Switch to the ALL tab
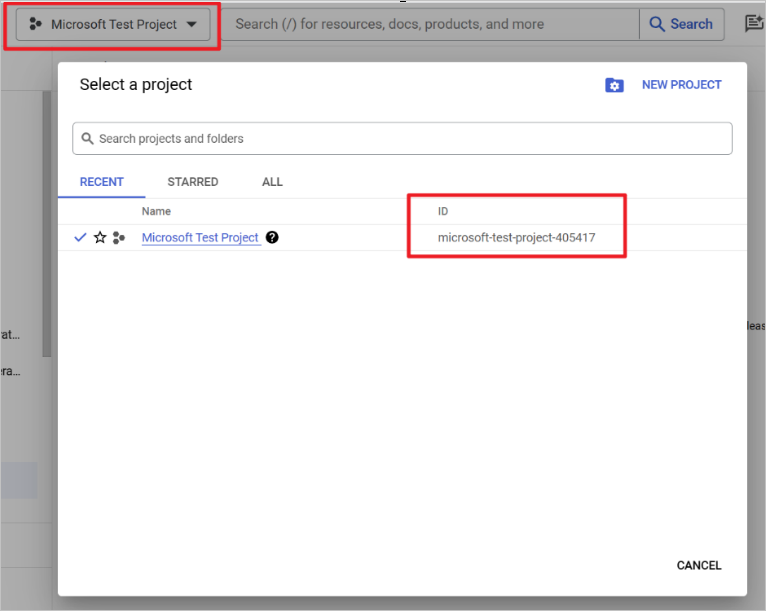Screen dimensions: 766x611 (x=272, y=182)
